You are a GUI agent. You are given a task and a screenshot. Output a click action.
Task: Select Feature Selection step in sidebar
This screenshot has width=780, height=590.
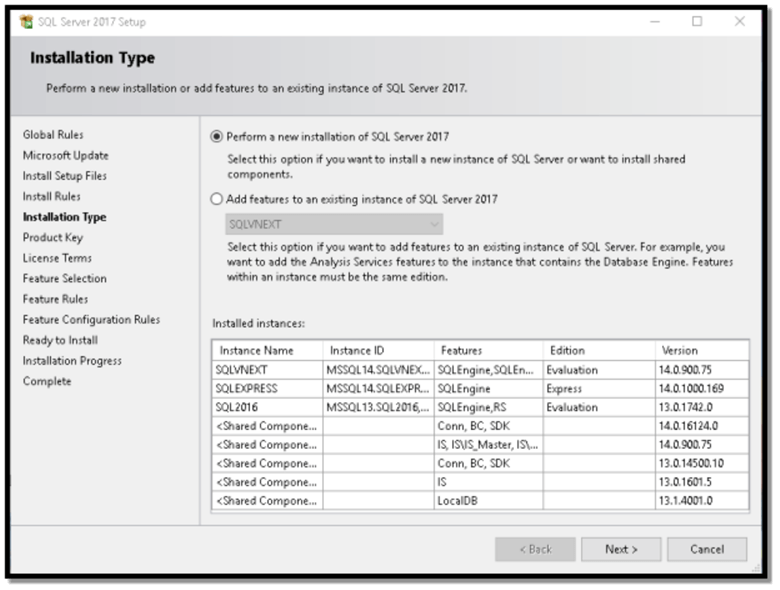(65, 279)
